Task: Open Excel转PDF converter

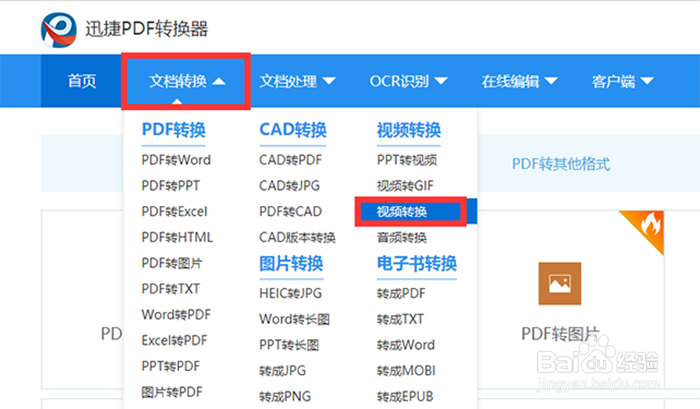Action: 175,341
